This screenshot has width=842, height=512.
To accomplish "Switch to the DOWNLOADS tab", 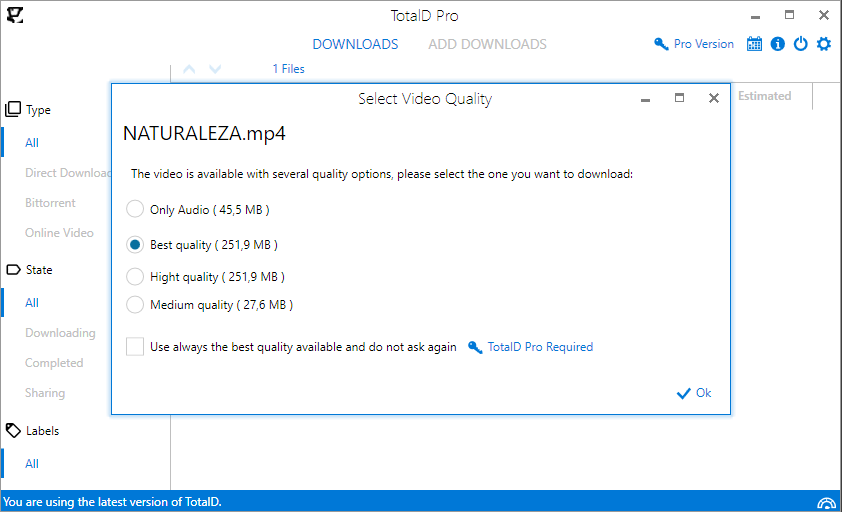I will coord(355,44).
